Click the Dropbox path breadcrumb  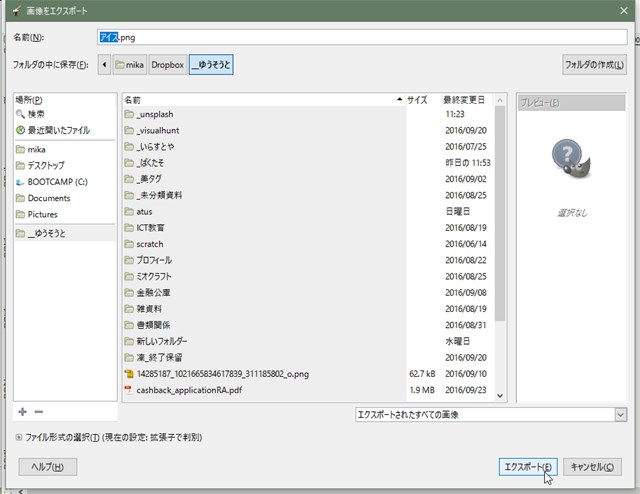pyautogui.click(x=167, y=65)
